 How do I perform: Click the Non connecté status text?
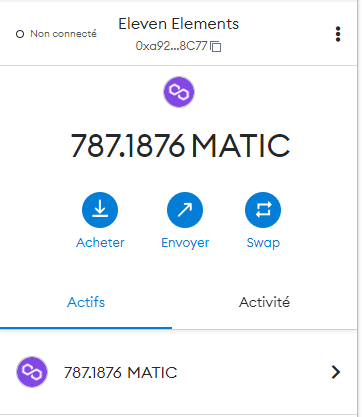(x=63, y=34)
